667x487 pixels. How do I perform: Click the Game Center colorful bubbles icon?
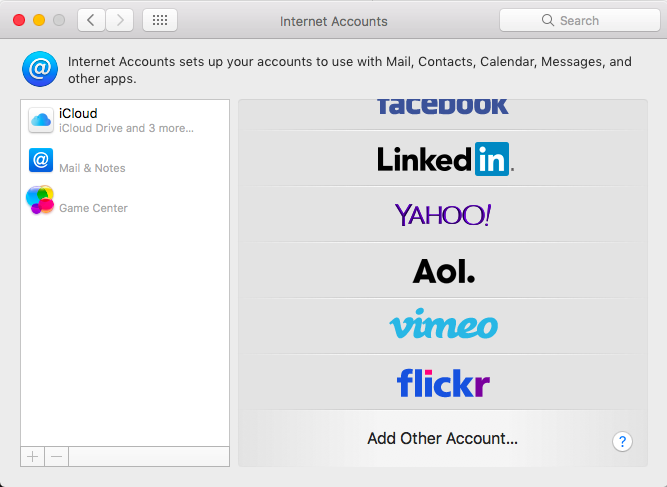pyautogui.click(x=40, y=199)
